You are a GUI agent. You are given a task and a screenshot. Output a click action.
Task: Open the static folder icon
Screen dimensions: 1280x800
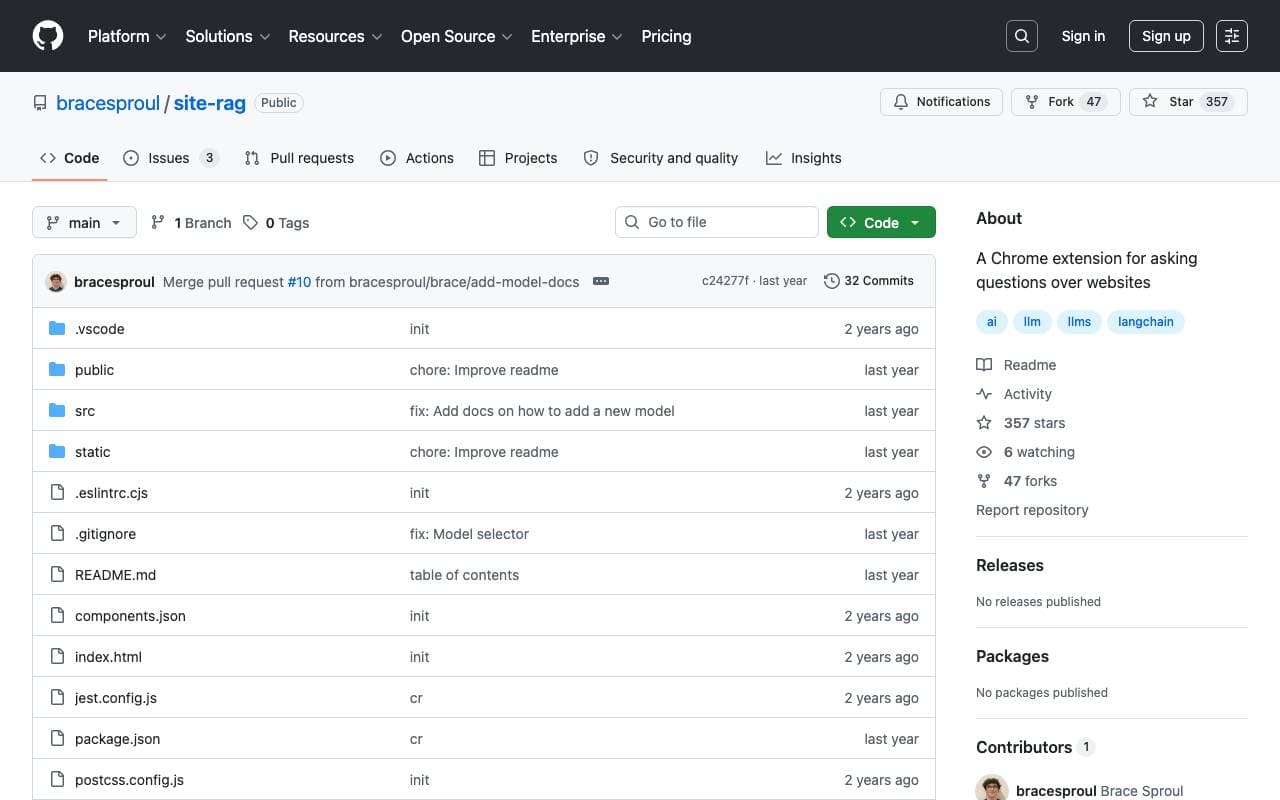pyautogui.click(x=57, y=452)
